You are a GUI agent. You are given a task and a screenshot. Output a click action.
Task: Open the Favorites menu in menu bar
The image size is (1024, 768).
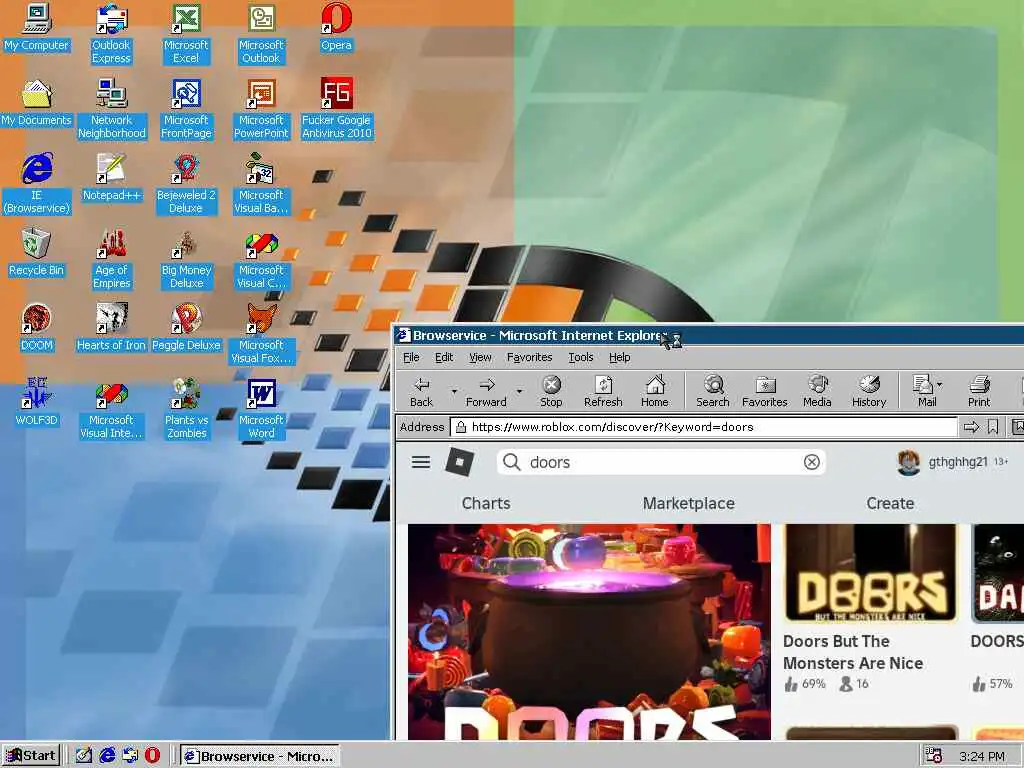click(x=530, y=357)
